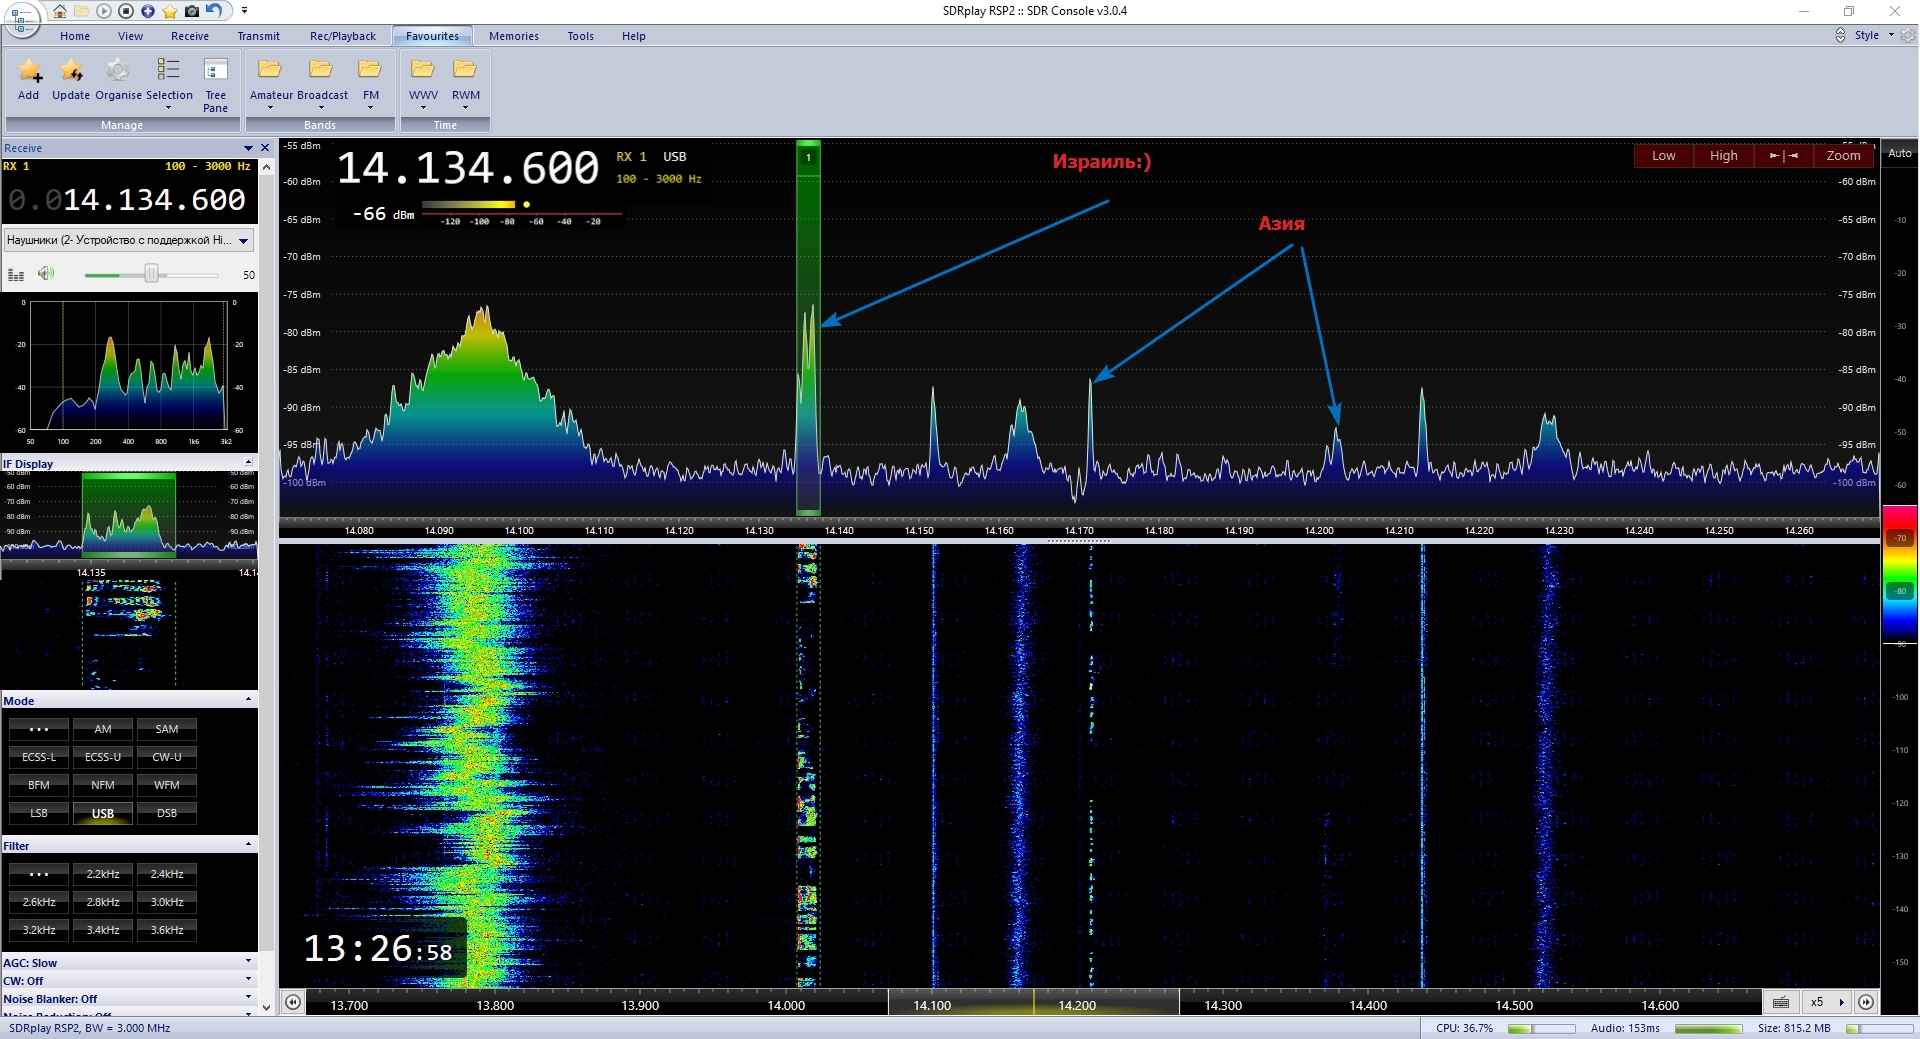
Task: Click the Zoom button above the spectrum
Action: pyautogui.click(x=1844, y=155)
